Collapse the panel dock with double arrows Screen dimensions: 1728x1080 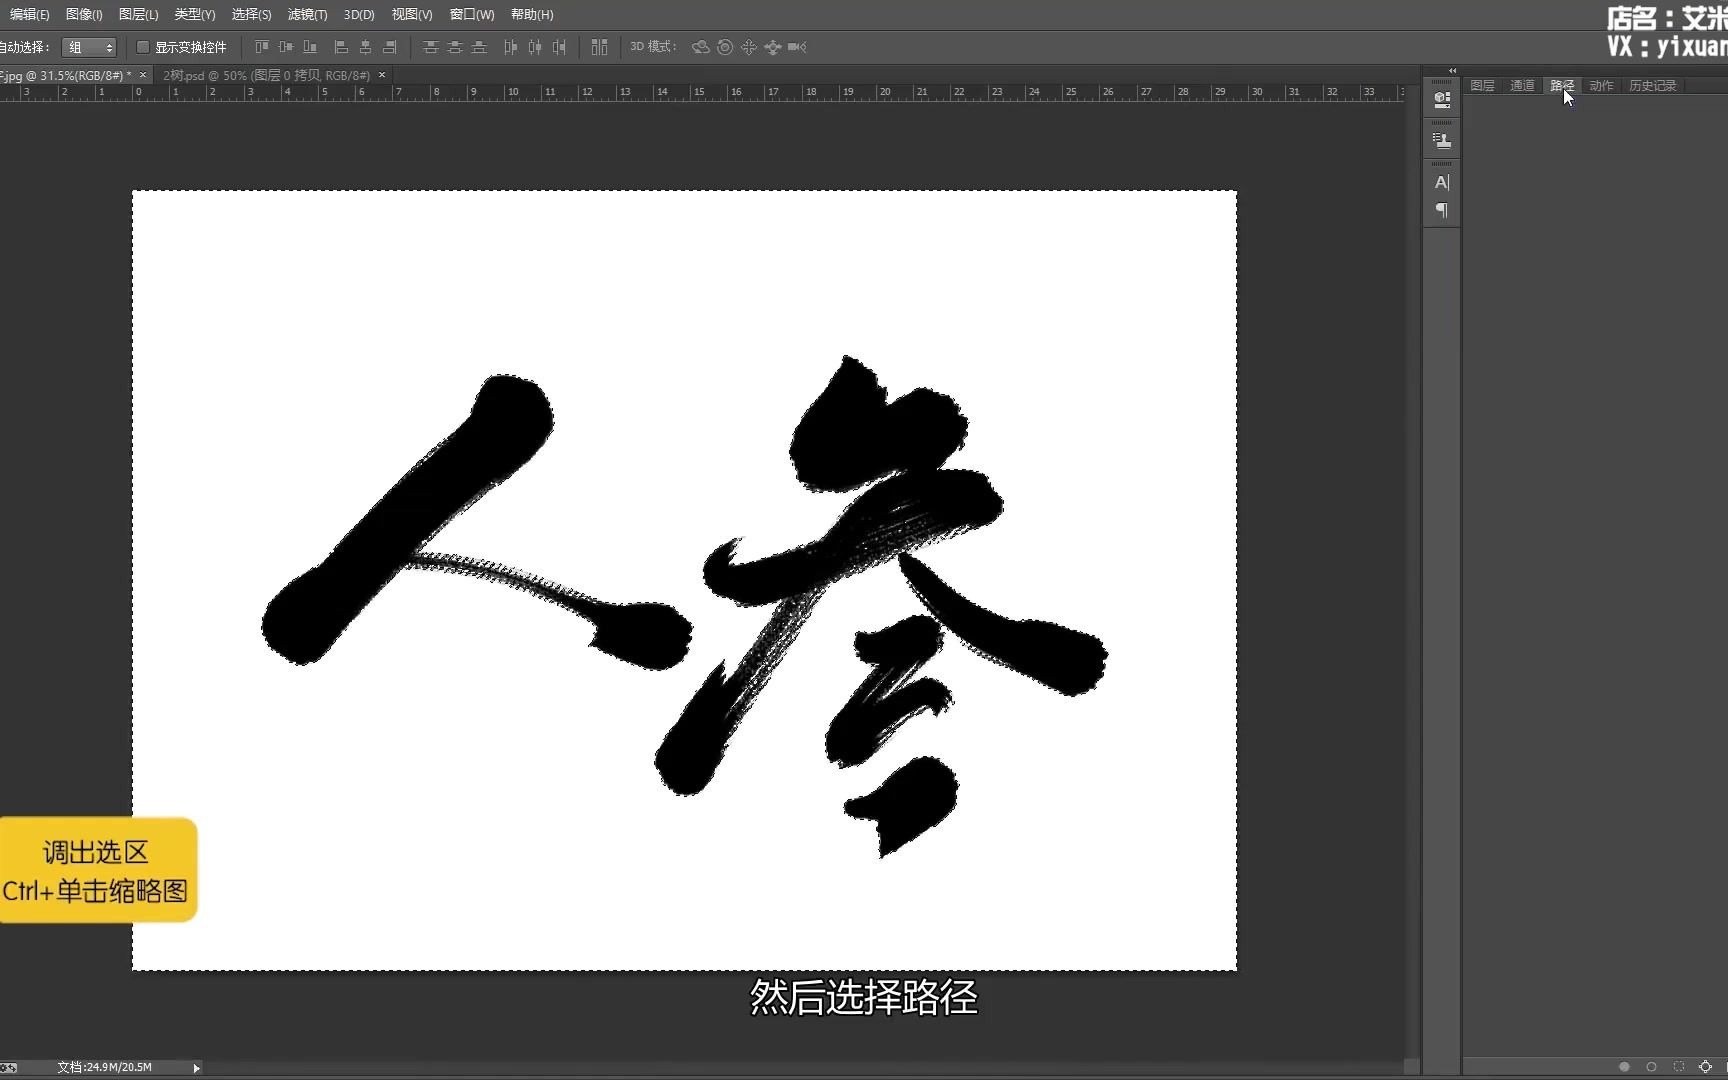[1452, 71]
